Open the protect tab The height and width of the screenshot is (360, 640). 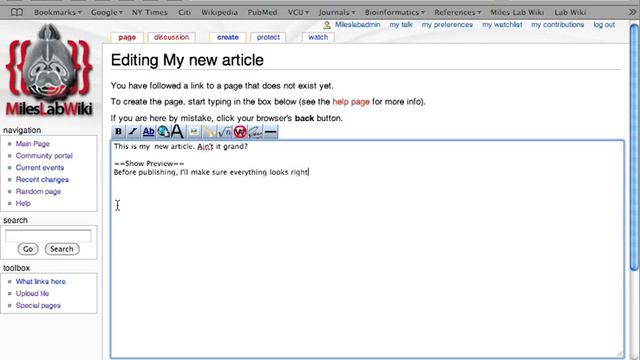click(x=268, y=37)
